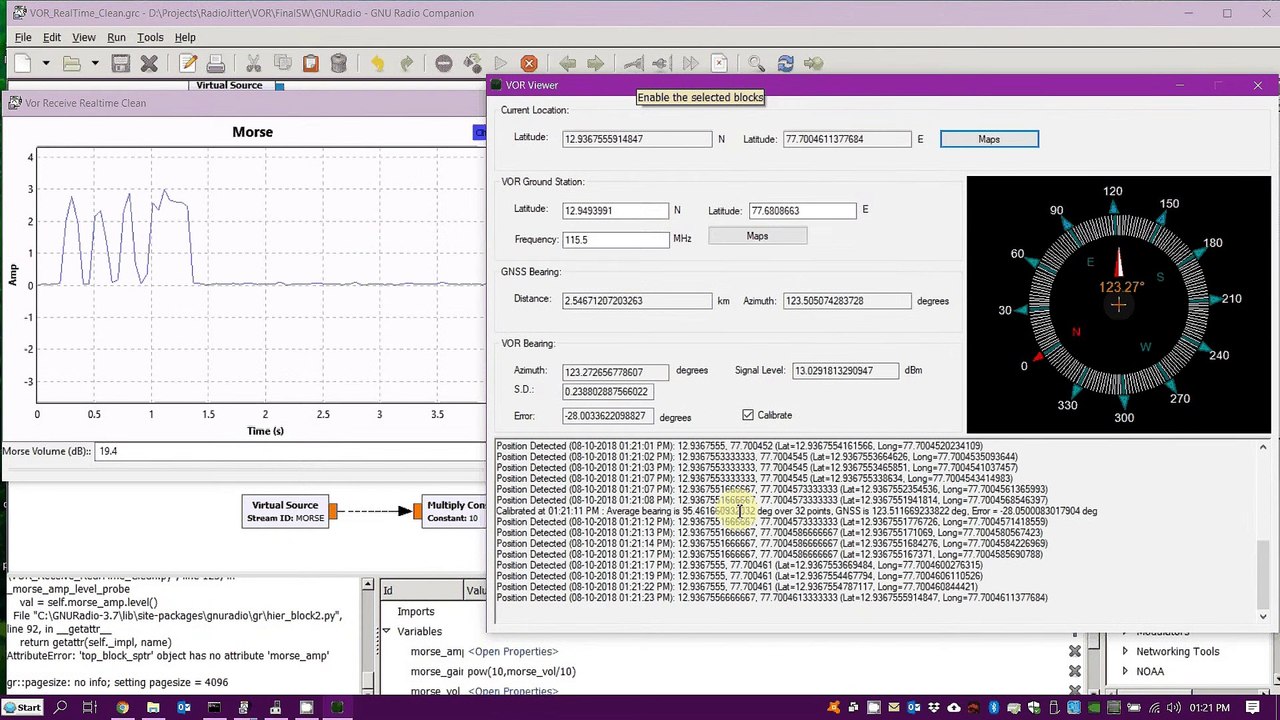
Task: Click the Enable block plug icon
Action: pos(633,63)
